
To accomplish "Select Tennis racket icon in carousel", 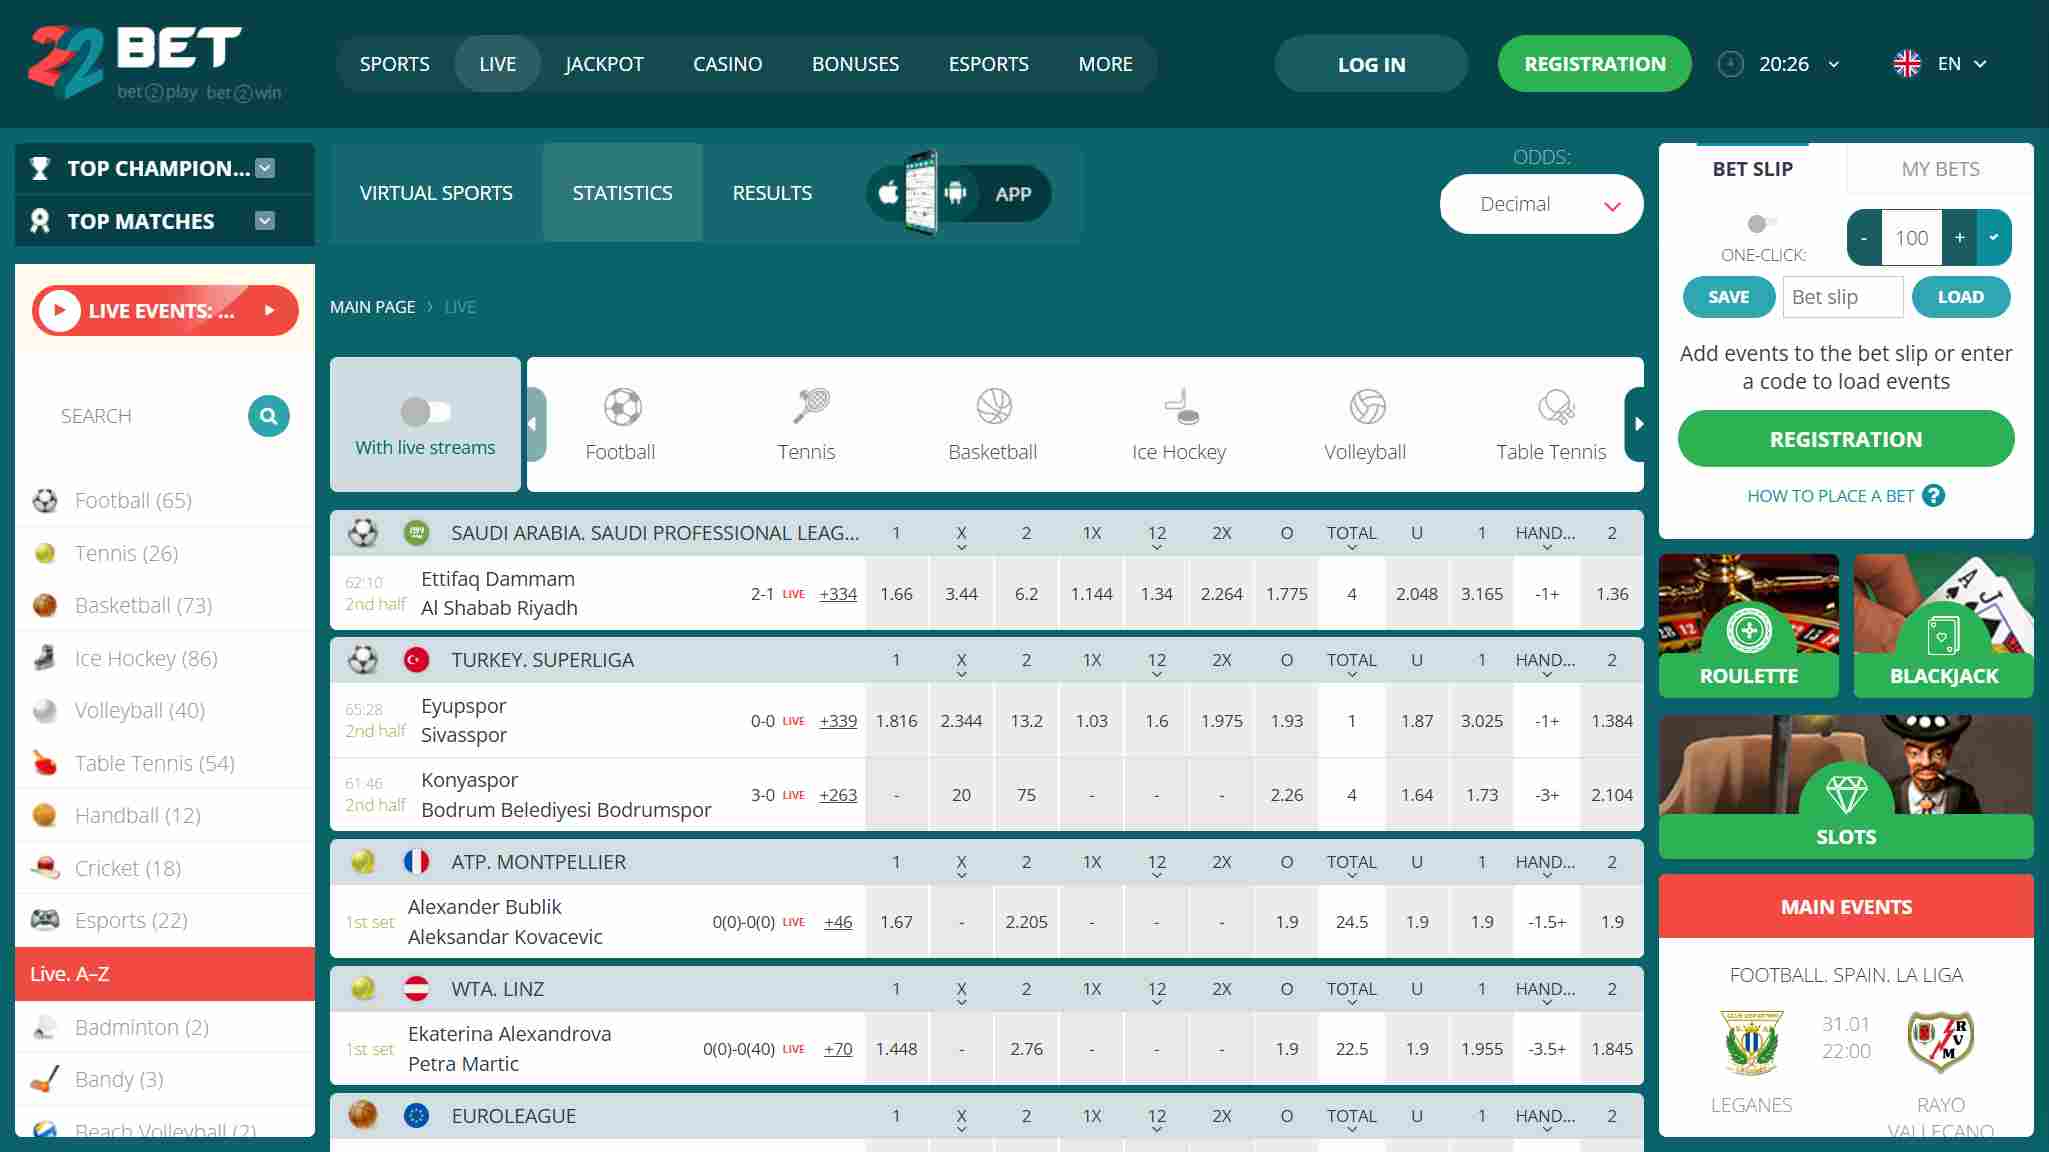I will click(810, 406).
